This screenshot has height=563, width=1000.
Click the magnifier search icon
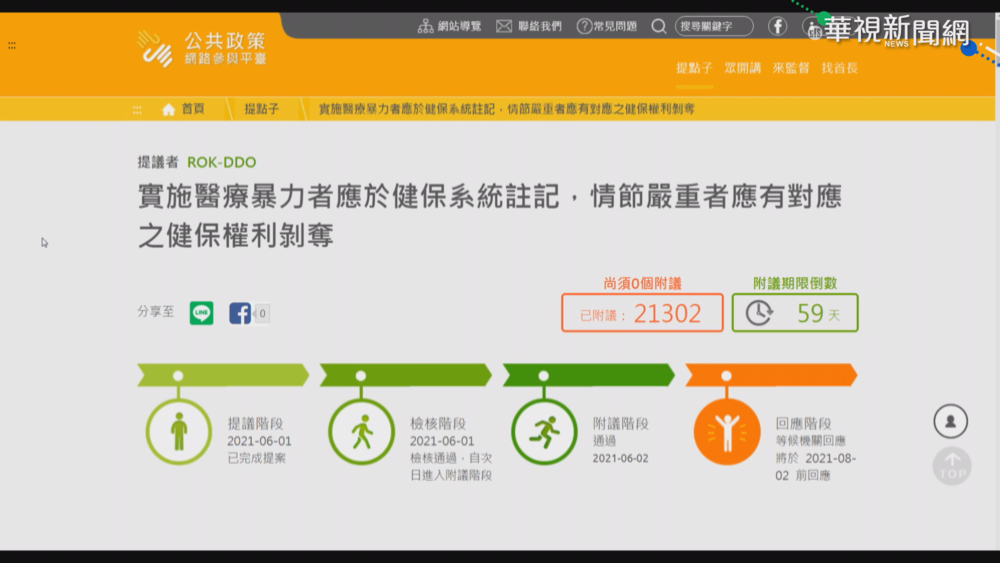point(659,26)
